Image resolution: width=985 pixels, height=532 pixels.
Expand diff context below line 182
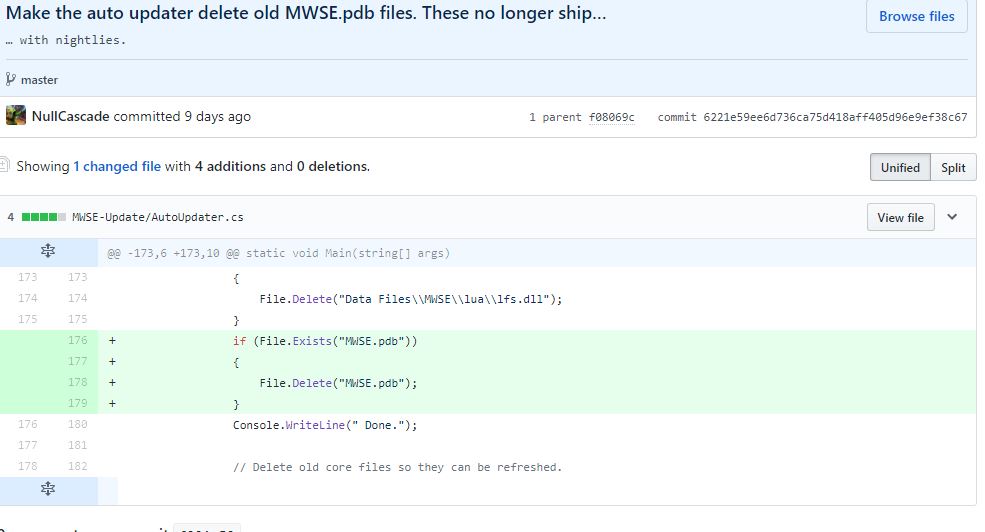(x=48, y=489)
